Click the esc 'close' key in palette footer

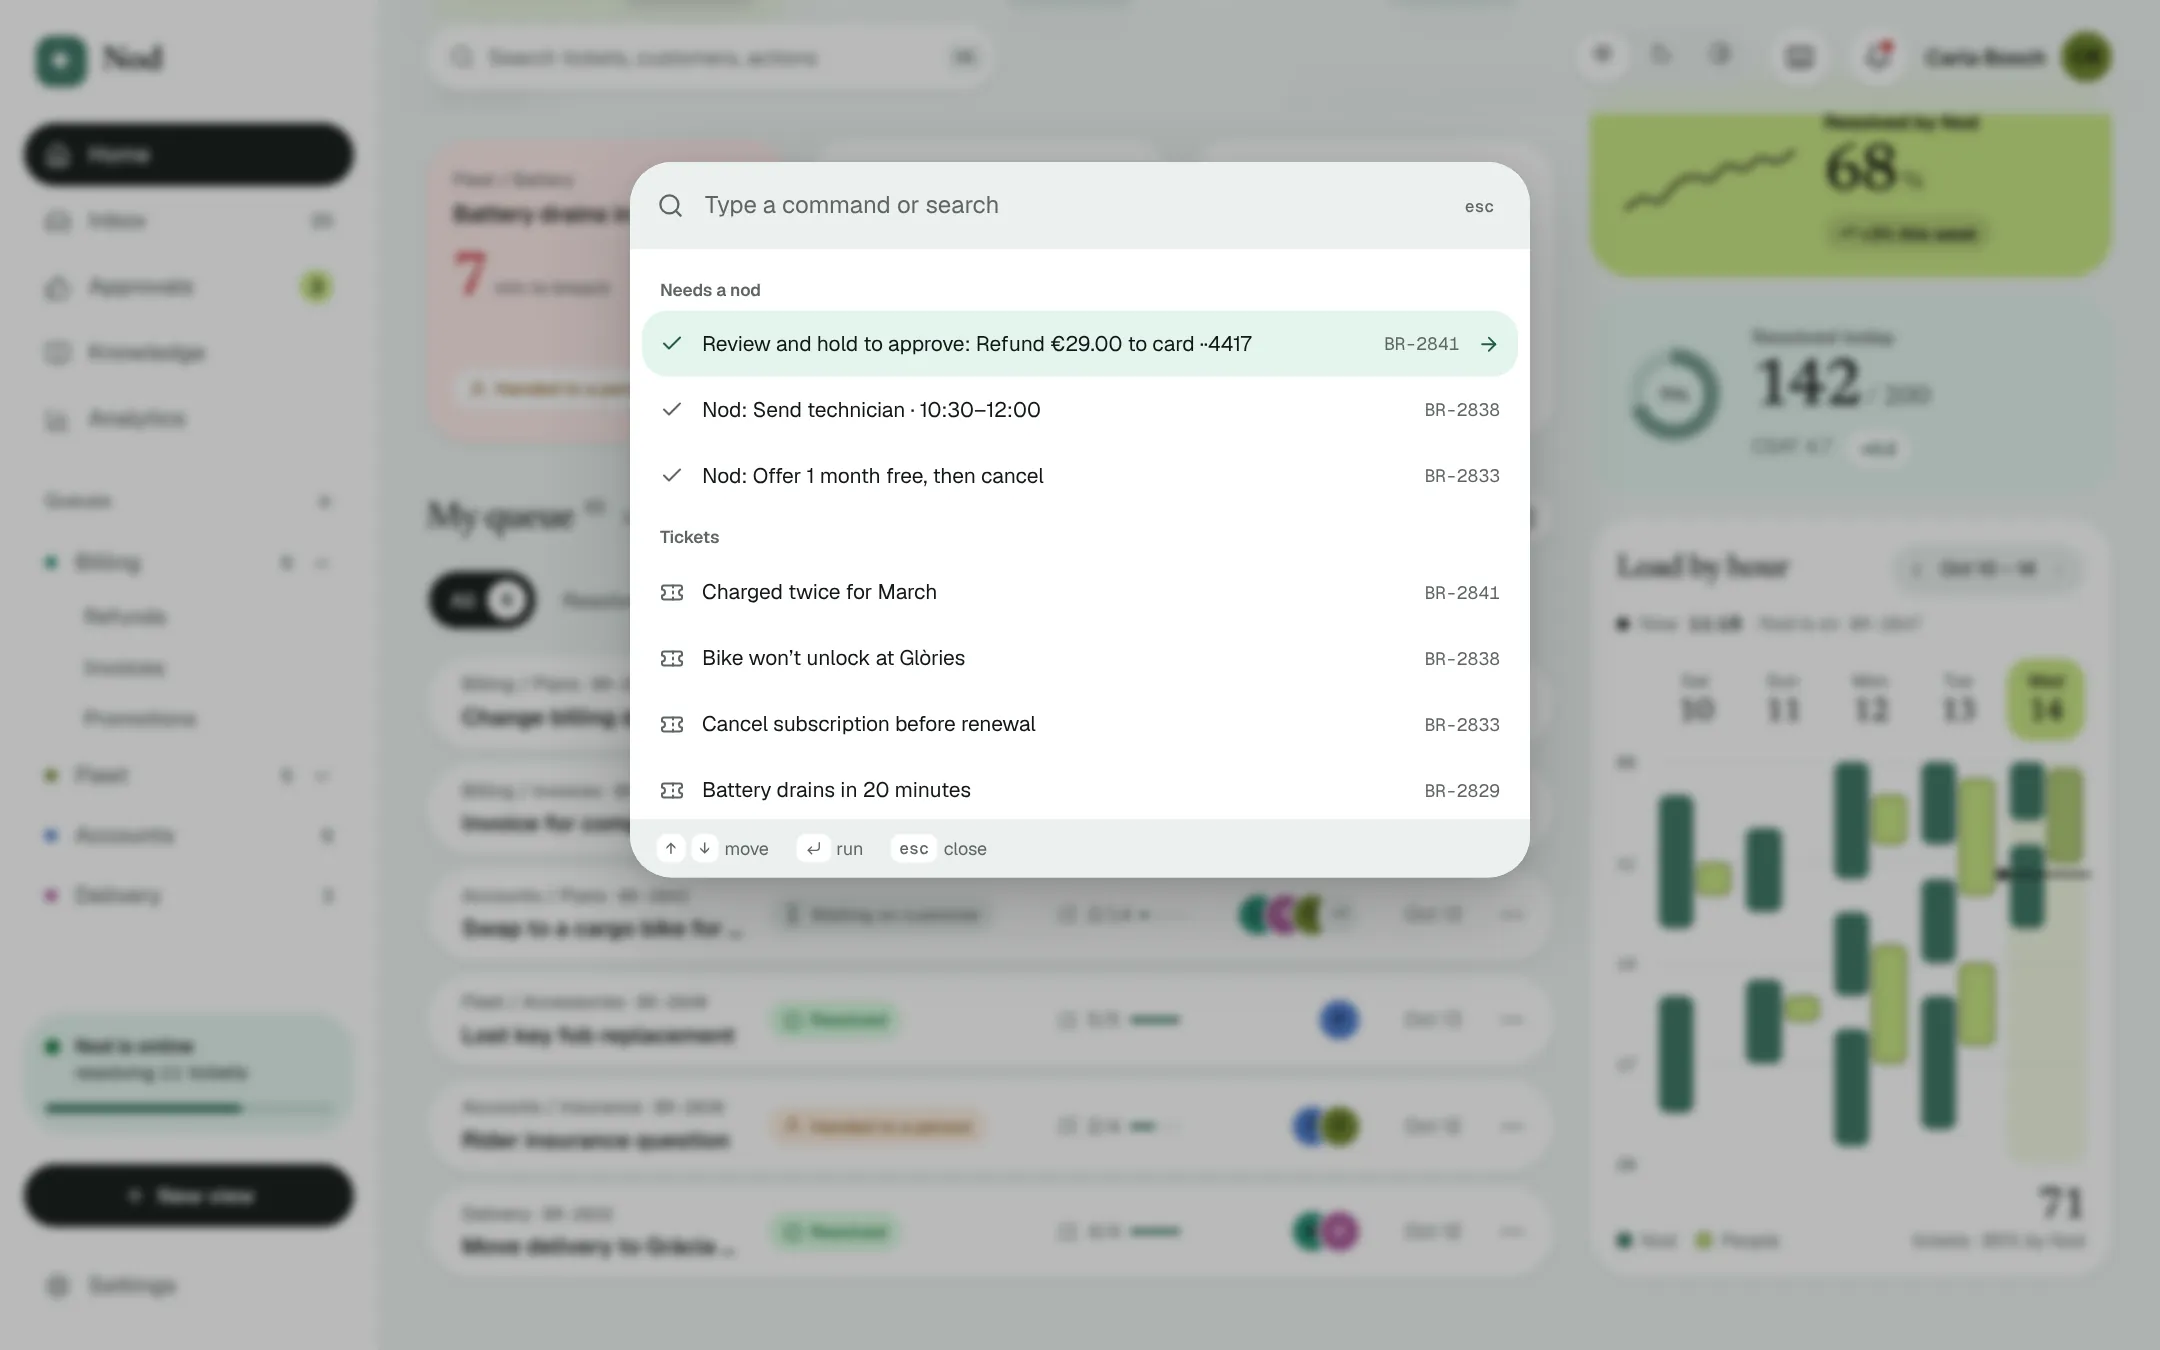click(913, 848)
